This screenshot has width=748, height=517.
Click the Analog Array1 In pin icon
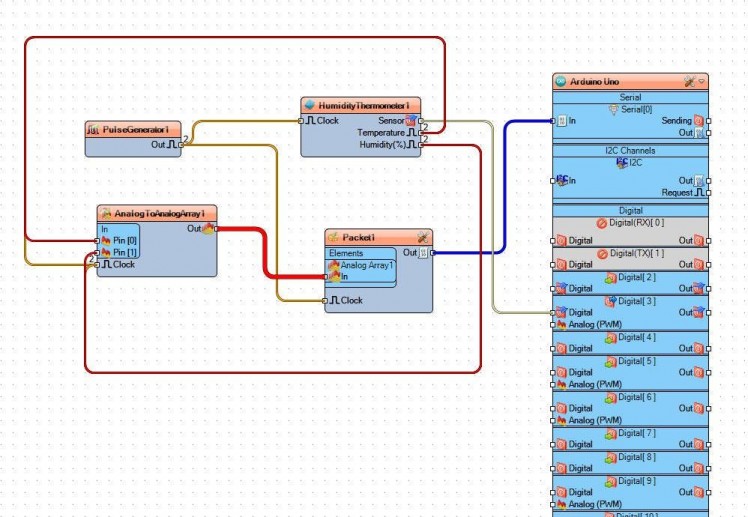tap(334, 277)
